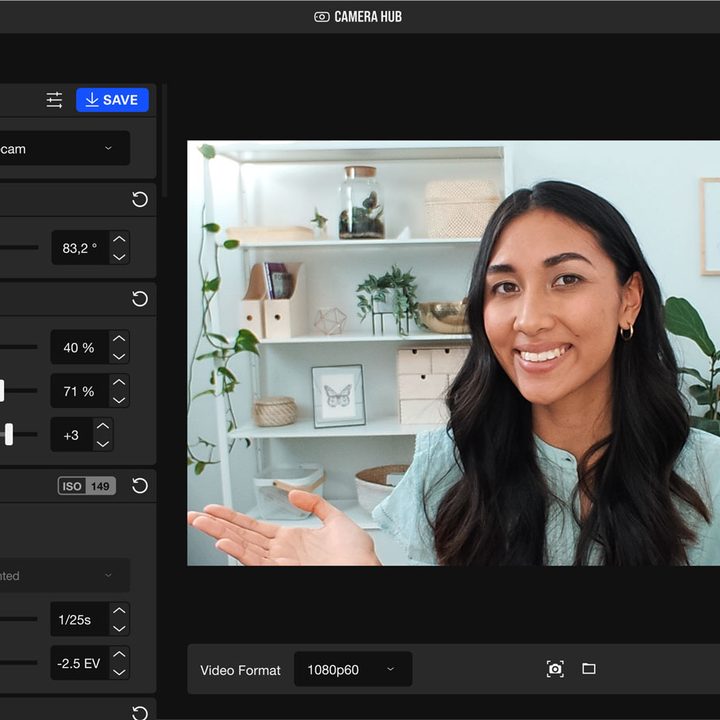This screenshot has height=720, width=720.
Task: Click the slider track beside the 83,2° field
Action: [19, 247]
